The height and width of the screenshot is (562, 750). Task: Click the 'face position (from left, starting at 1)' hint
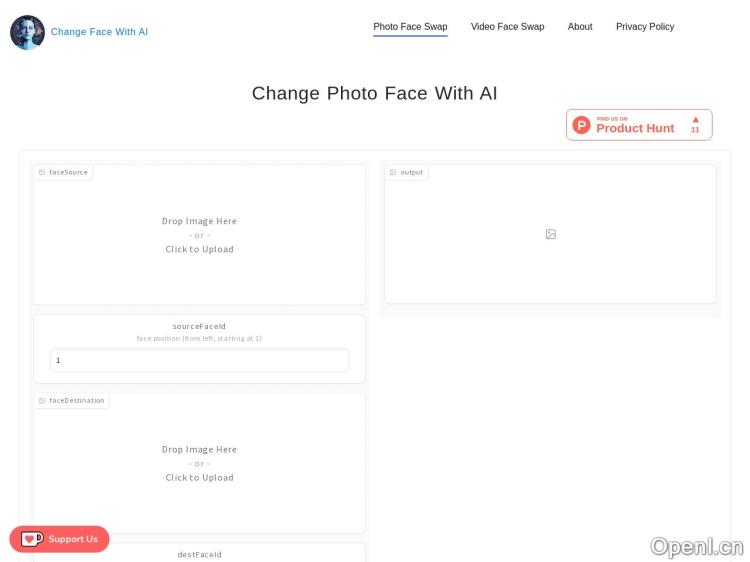(x=199, y=338)
